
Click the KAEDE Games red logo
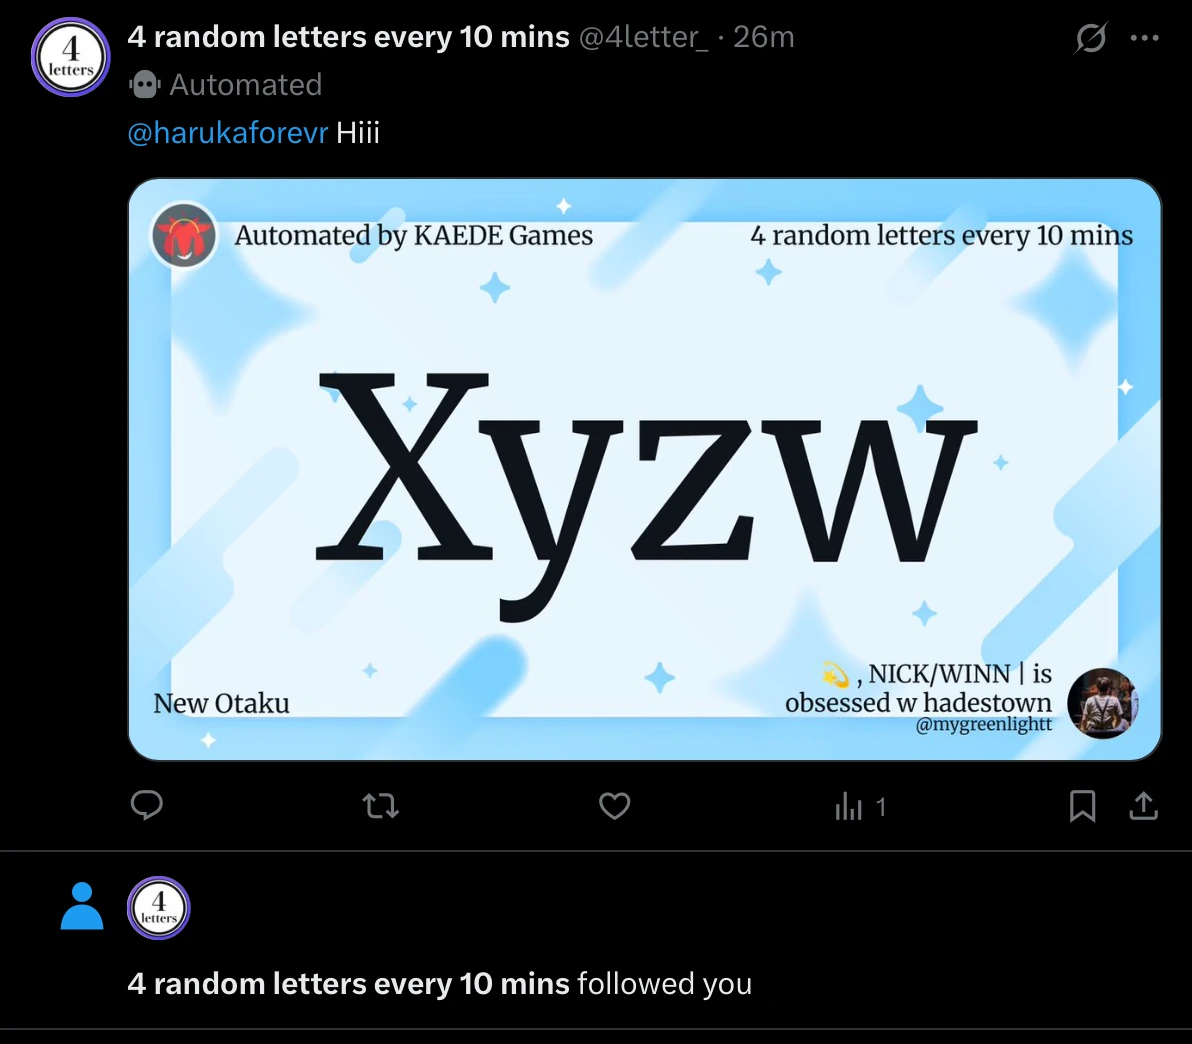184,236
